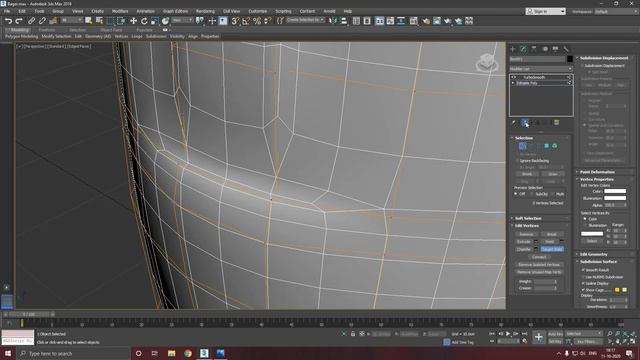
Task: Open the Modifier List dropdown
Action: 541,69
